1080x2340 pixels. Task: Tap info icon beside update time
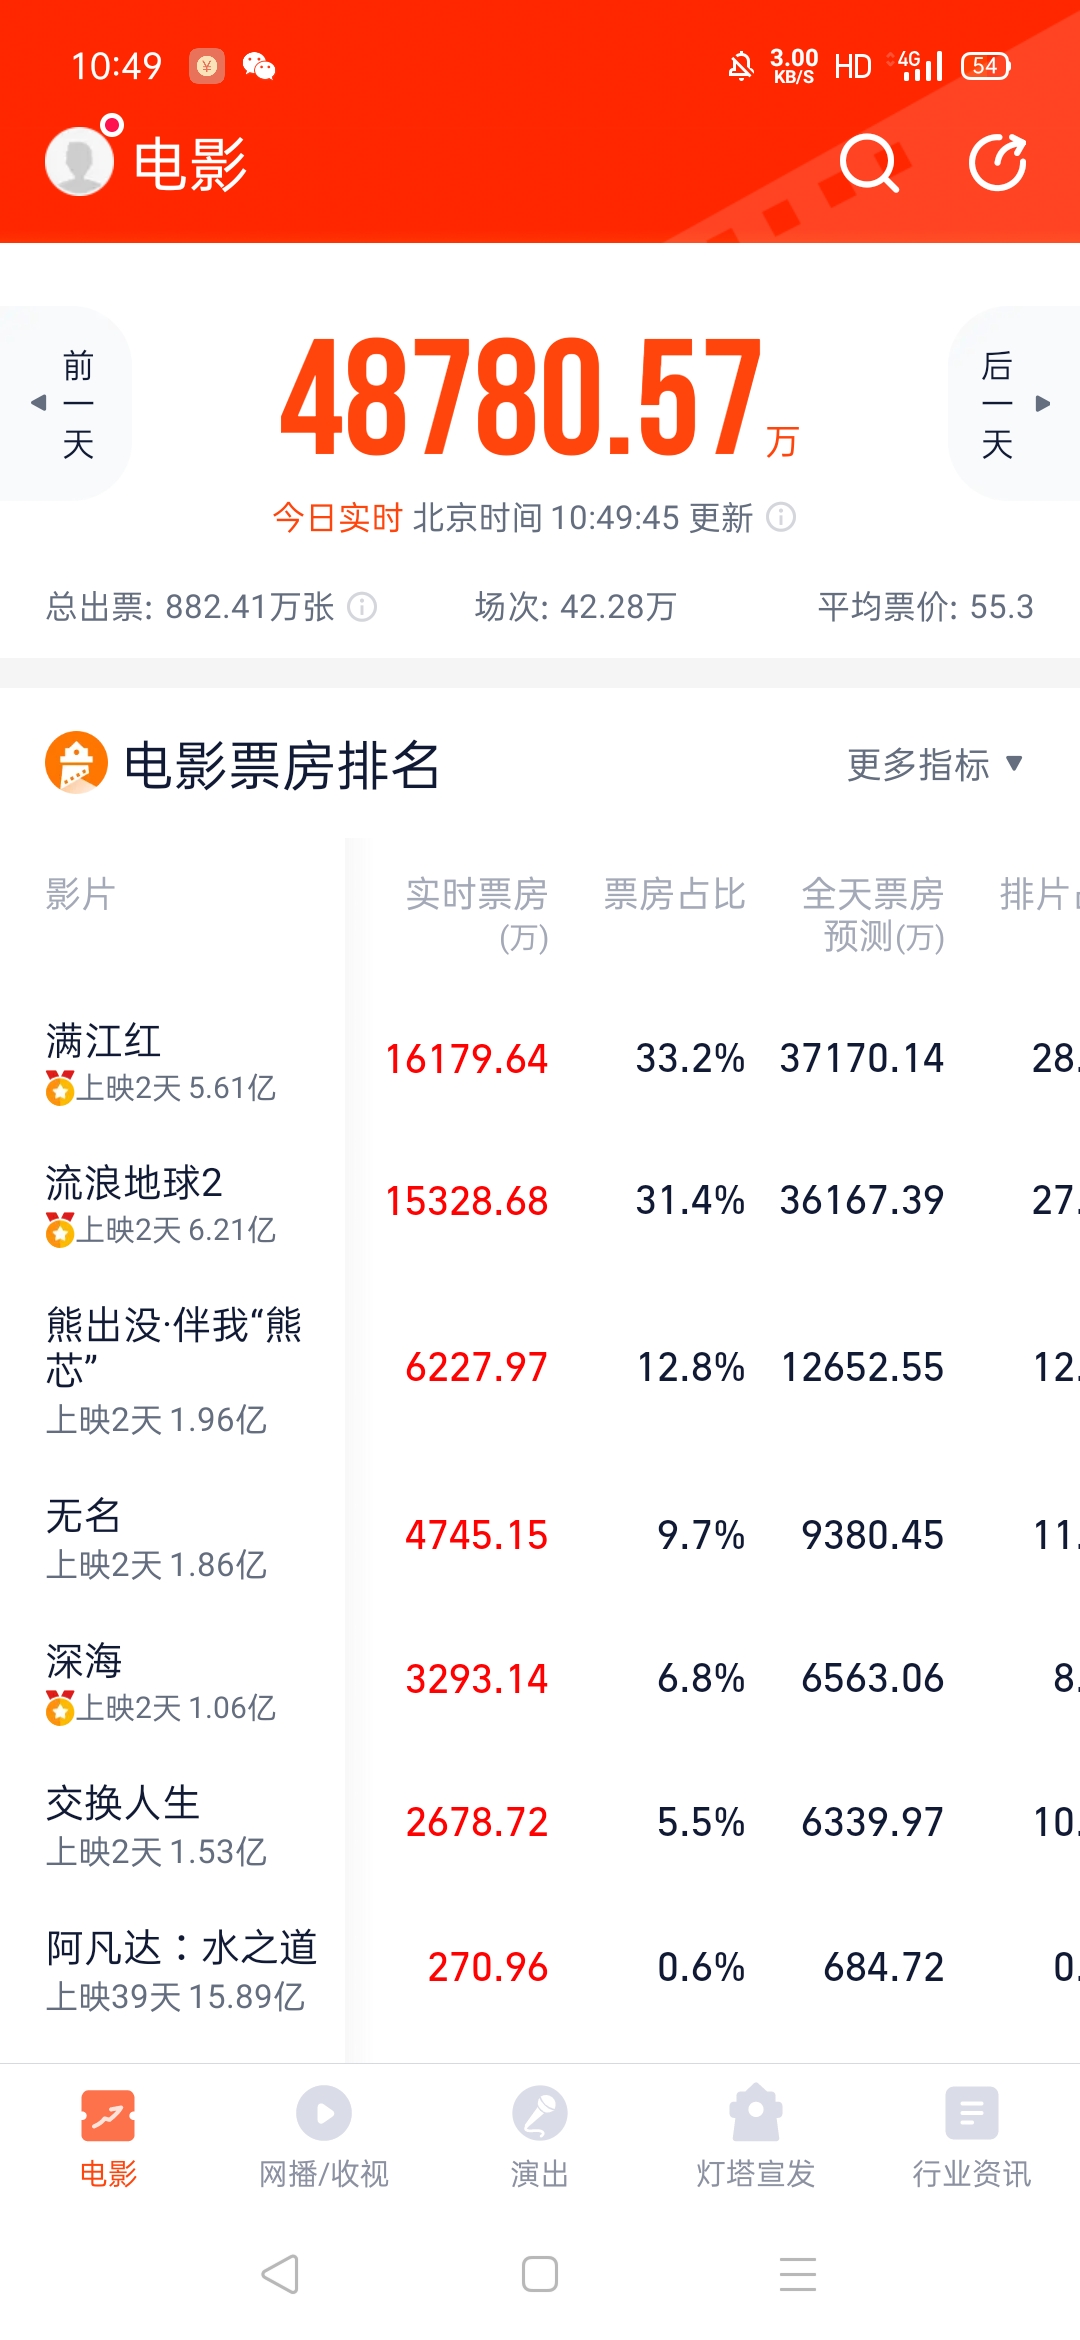coord(781,517)
